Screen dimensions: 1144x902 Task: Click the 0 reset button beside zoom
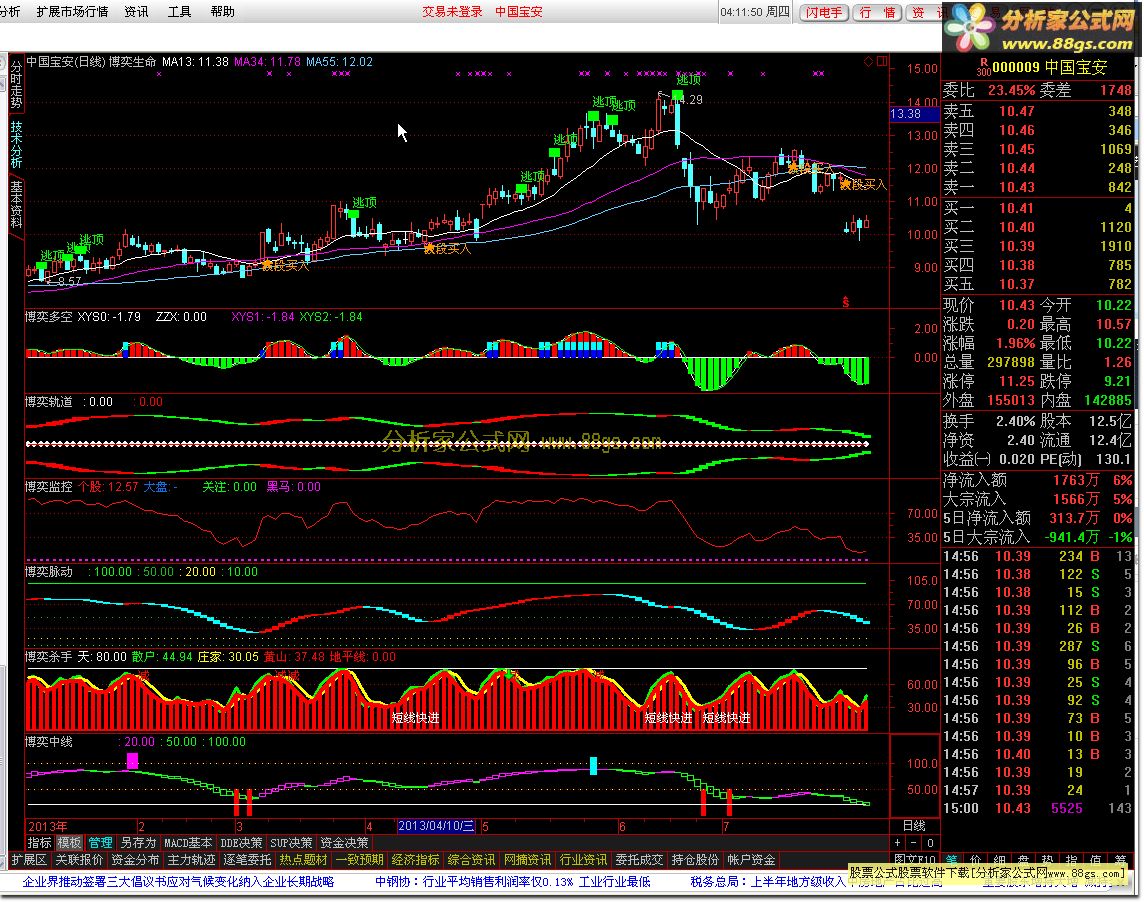930,843
